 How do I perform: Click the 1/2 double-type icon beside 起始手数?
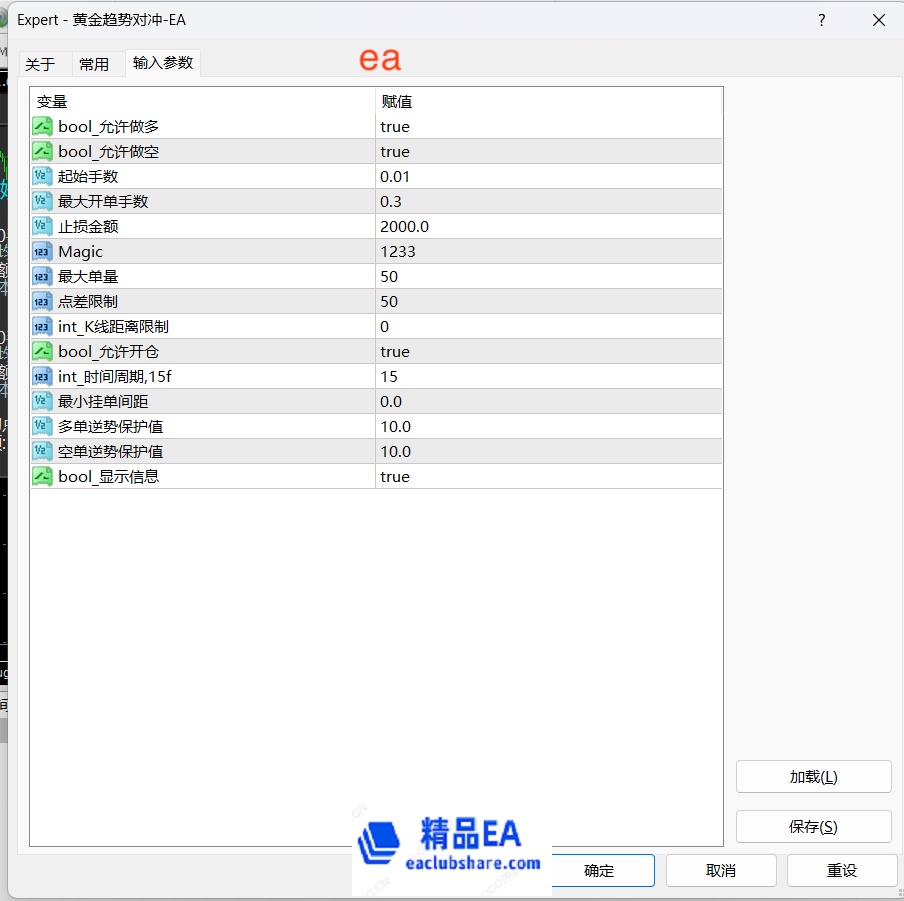pyautogui.click(x=42, y=175)
